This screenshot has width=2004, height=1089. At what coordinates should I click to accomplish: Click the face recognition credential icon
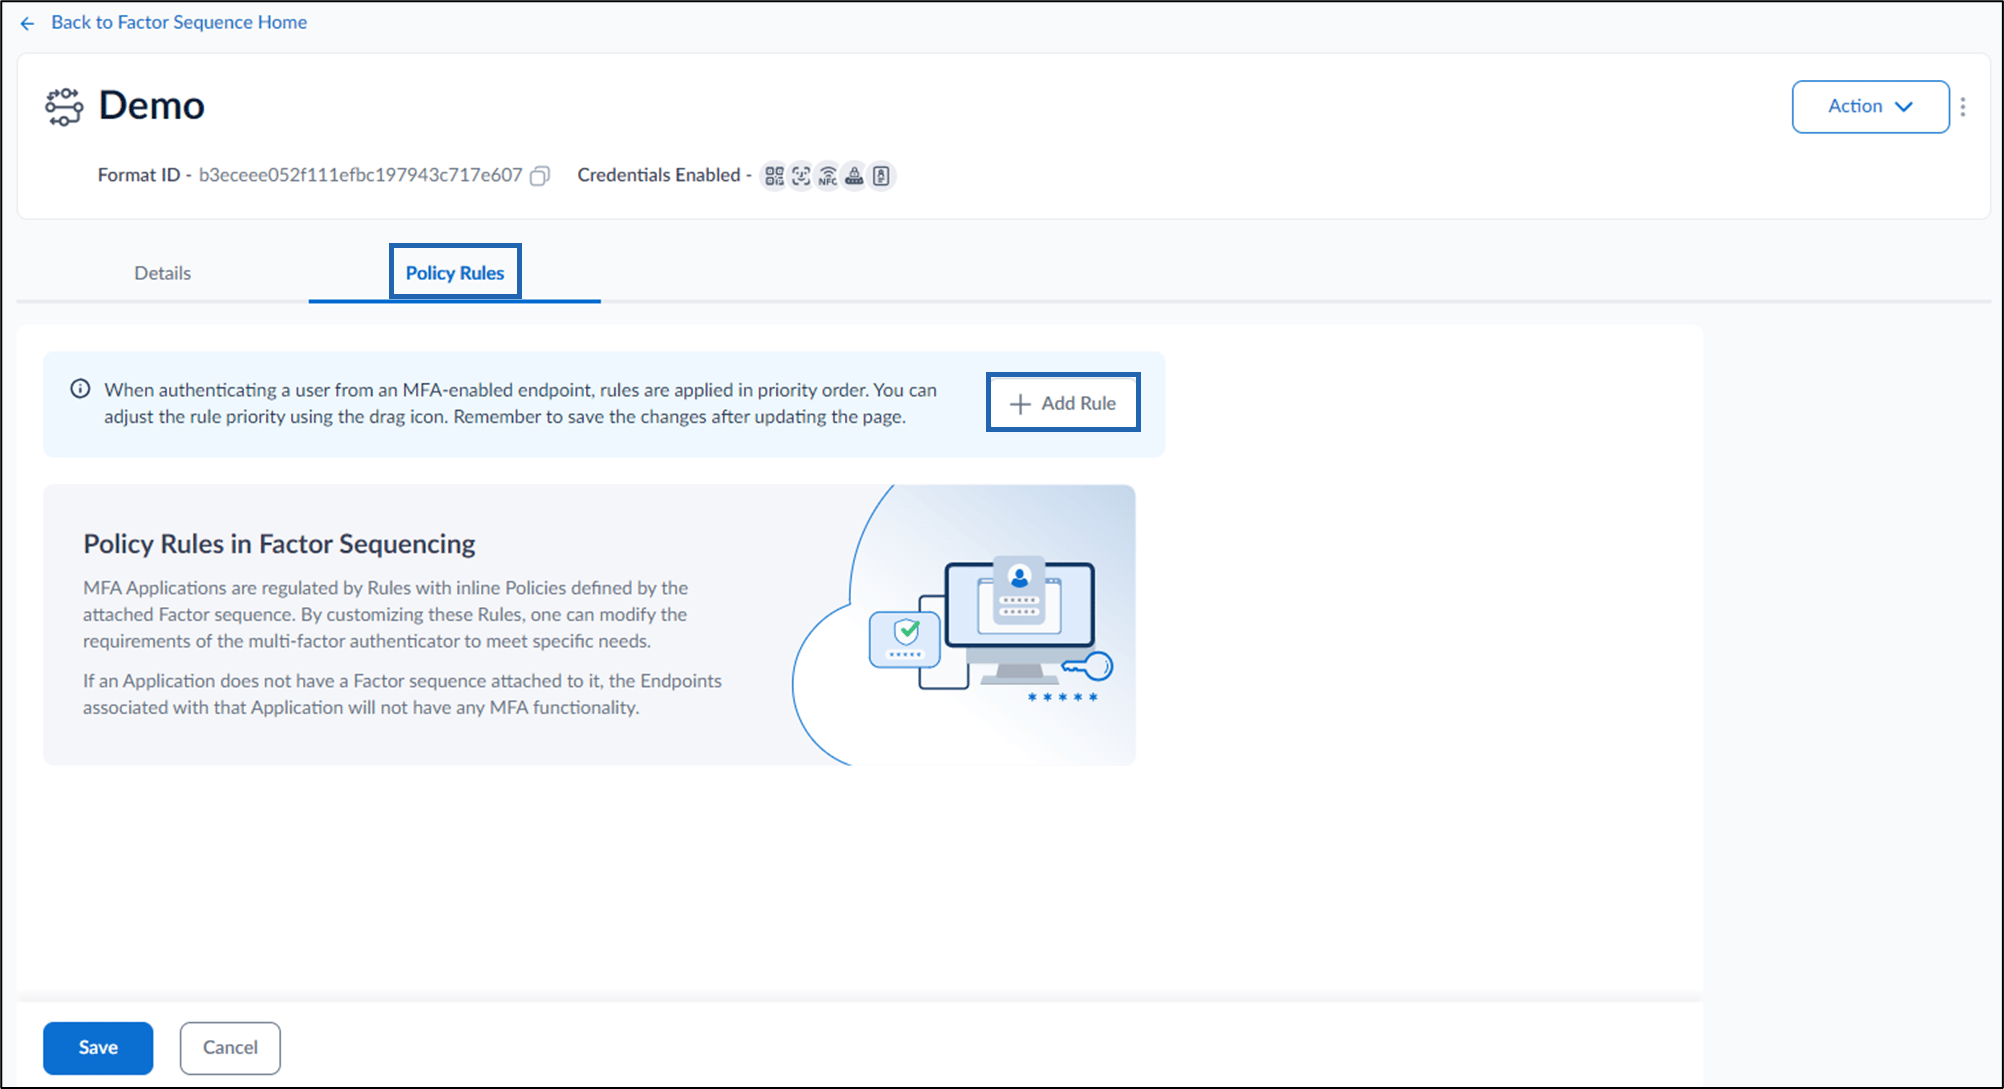pyautogui.click(x=801, y=176)
